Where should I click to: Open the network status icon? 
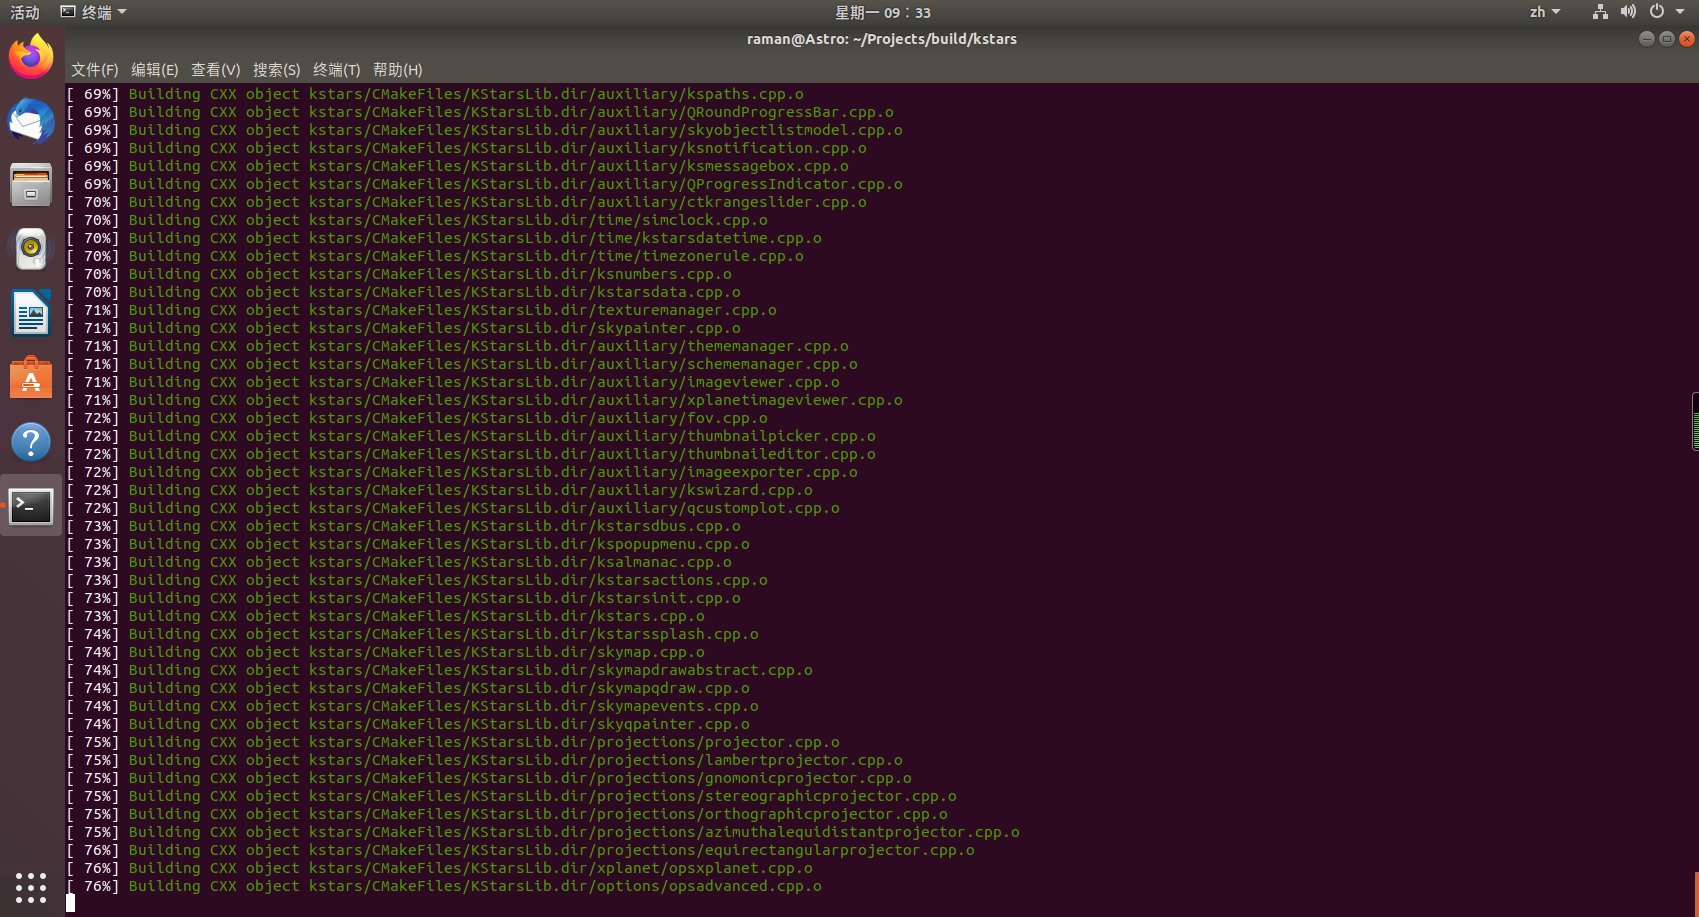[1600, 12]
